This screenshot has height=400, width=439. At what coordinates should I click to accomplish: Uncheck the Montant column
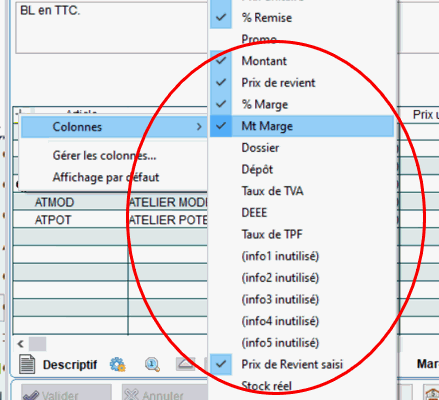coord(302,61)
